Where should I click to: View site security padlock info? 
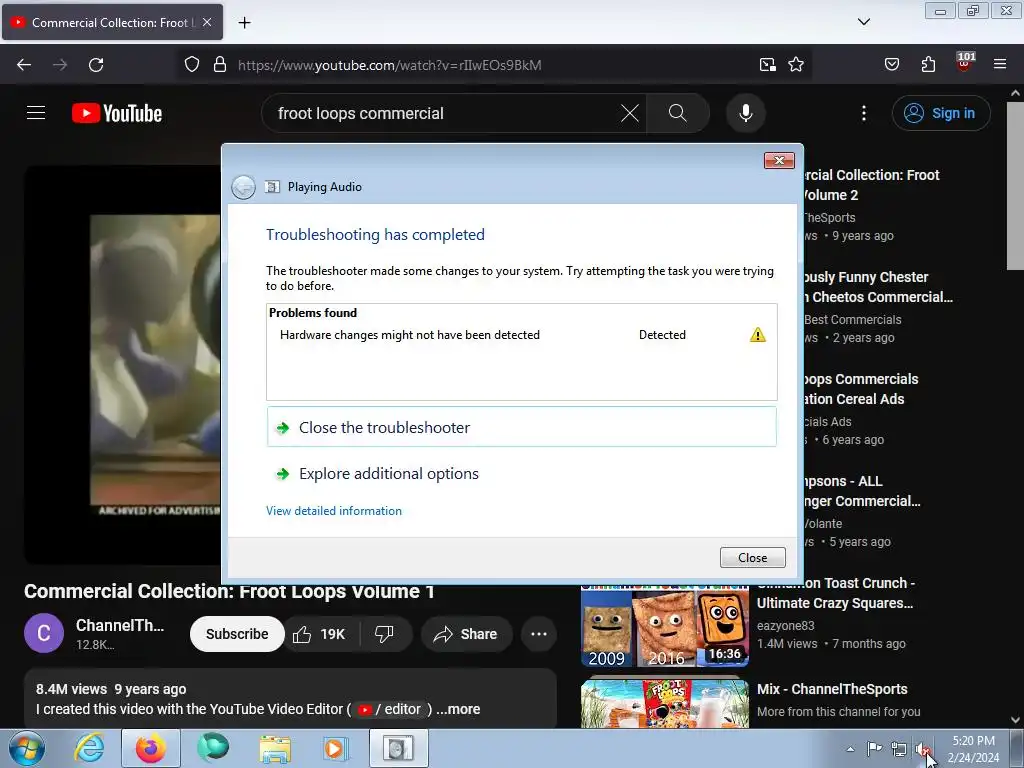pyautogui.click(x=220, y=65)
